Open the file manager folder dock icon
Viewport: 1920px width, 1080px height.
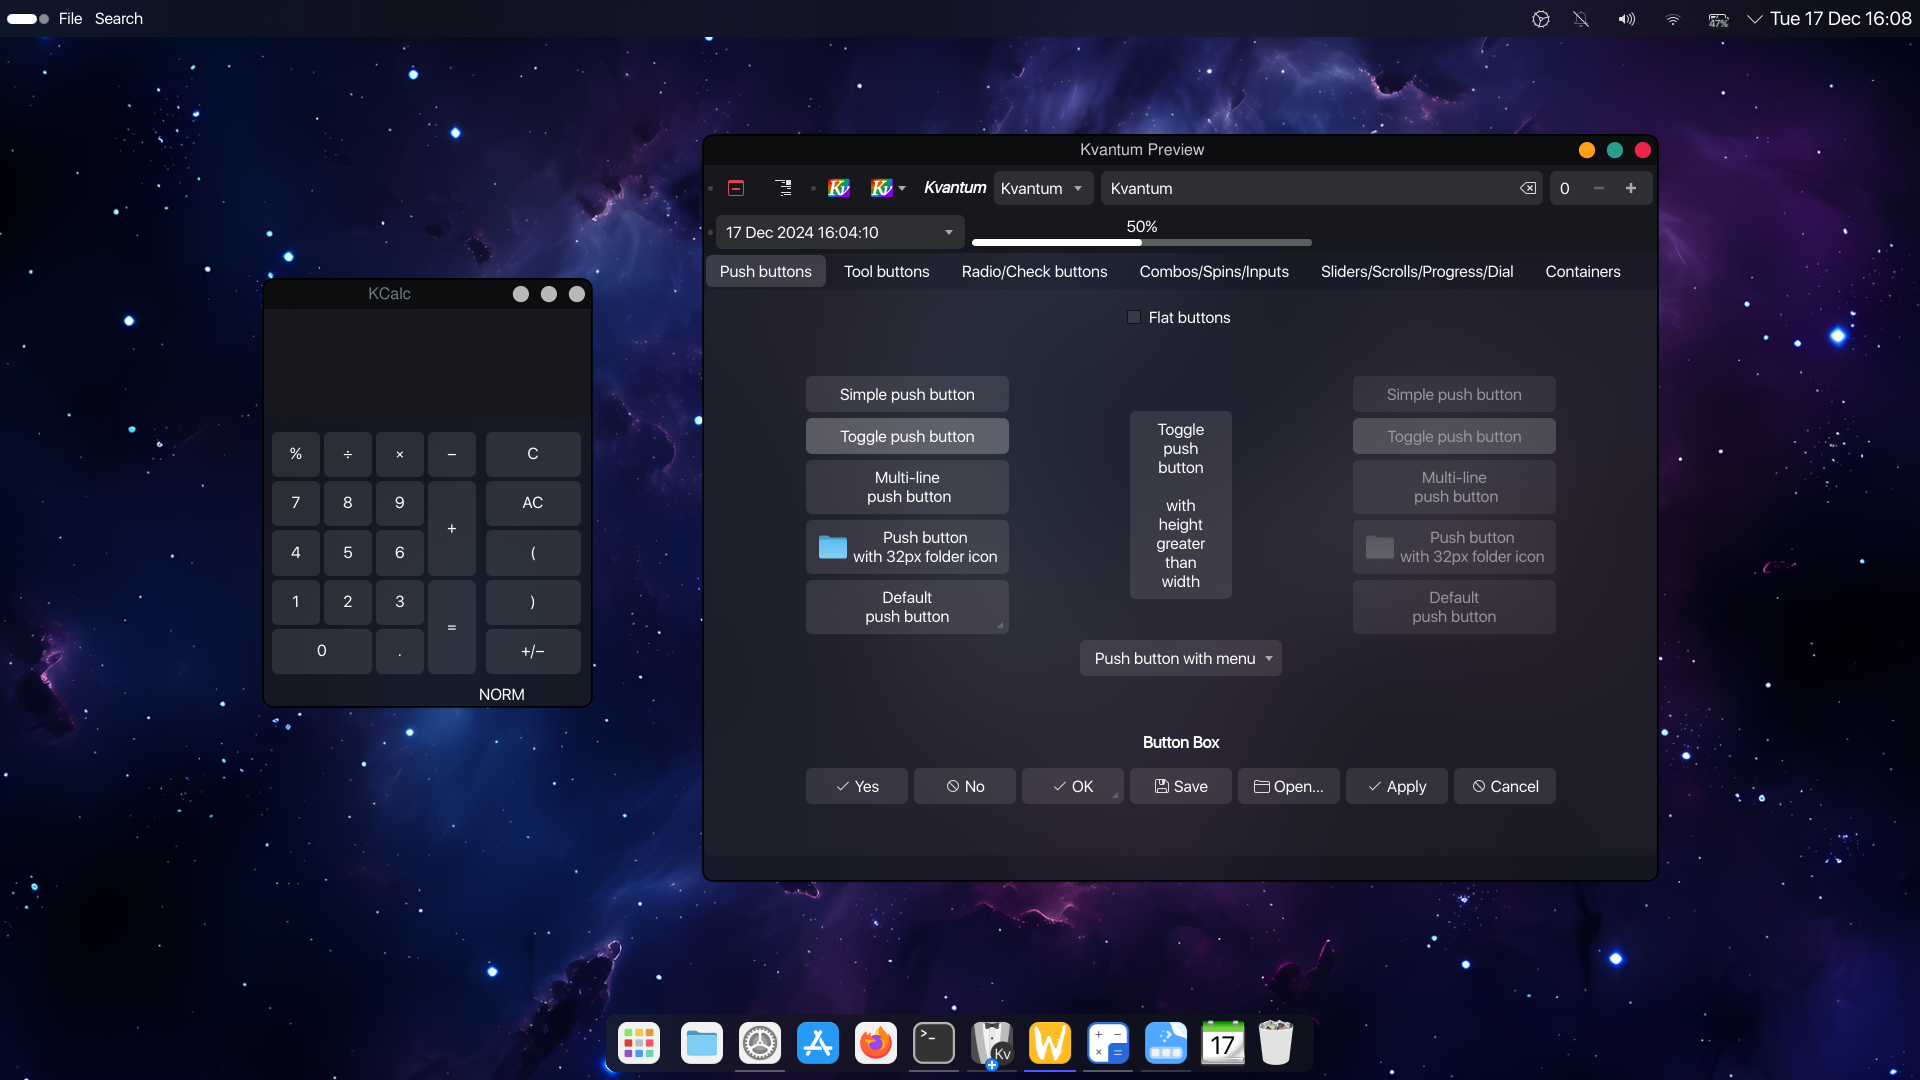pyautogui.click(x=702, y=1043)
